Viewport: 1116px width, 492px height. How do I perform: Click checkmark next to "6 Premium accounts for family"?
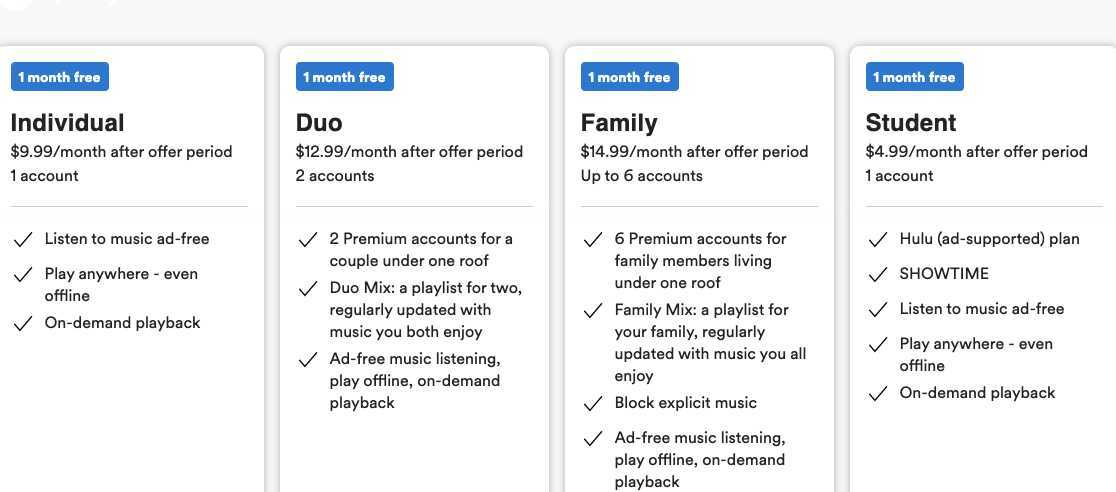593,239
